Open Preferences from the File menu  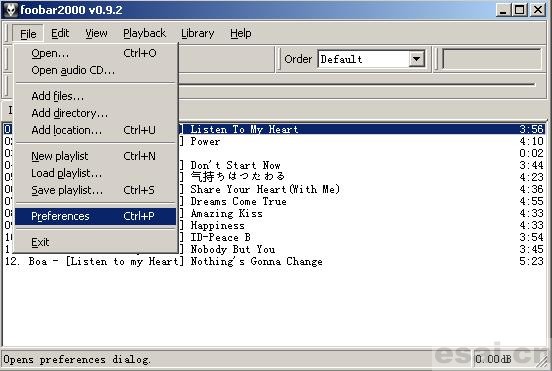(x=95, y=216)
